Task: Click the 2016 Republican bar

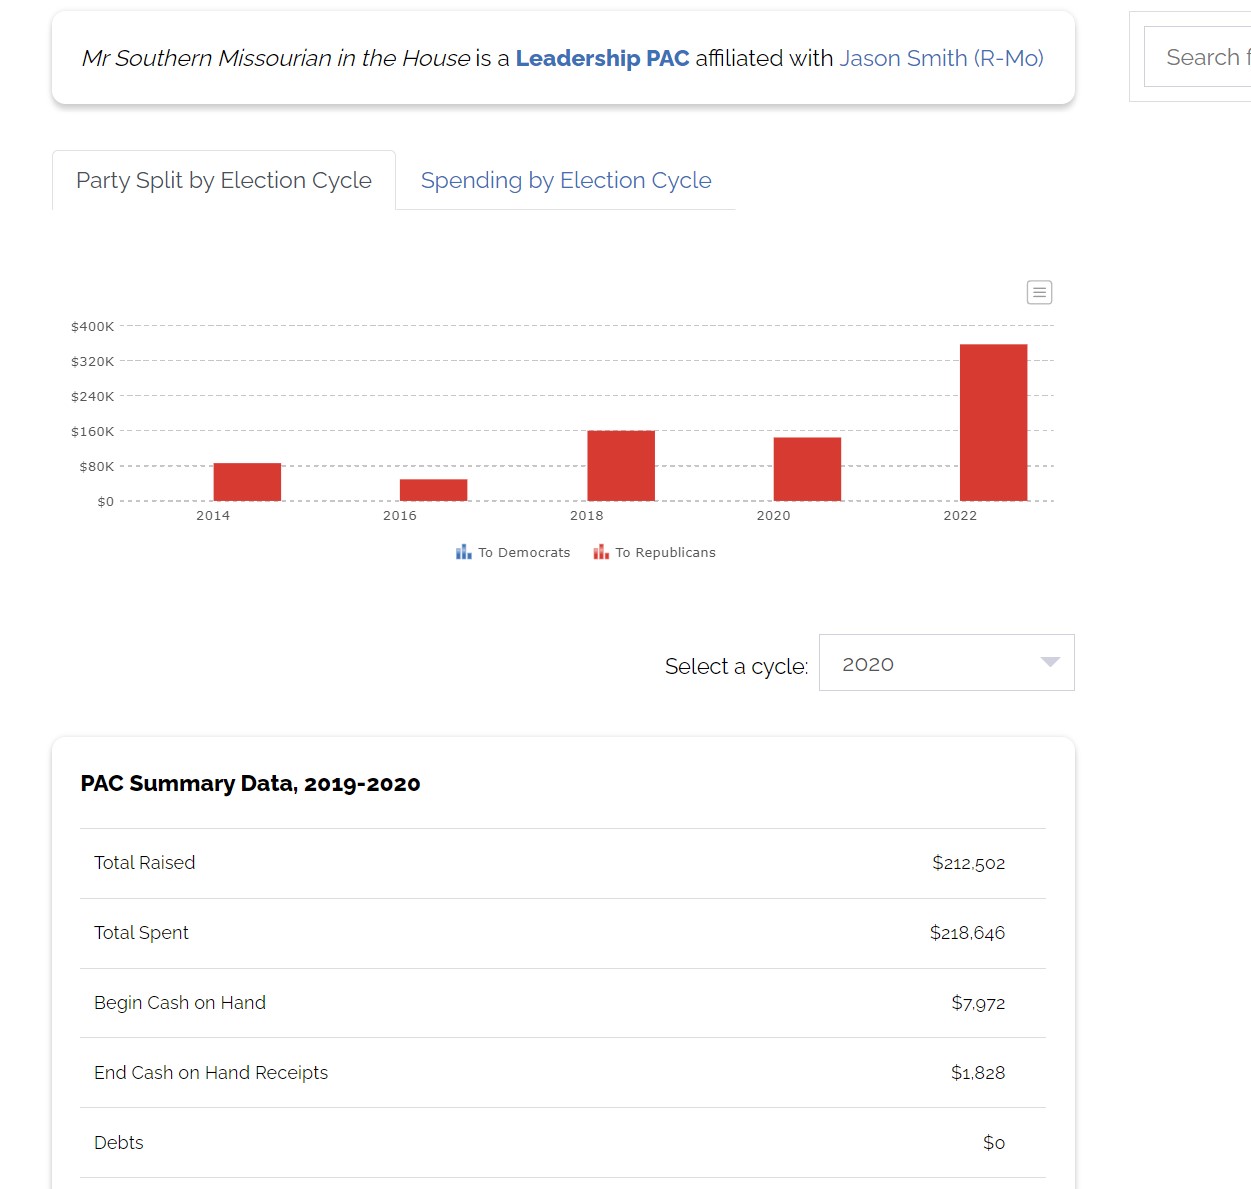Action: point(433,490)
